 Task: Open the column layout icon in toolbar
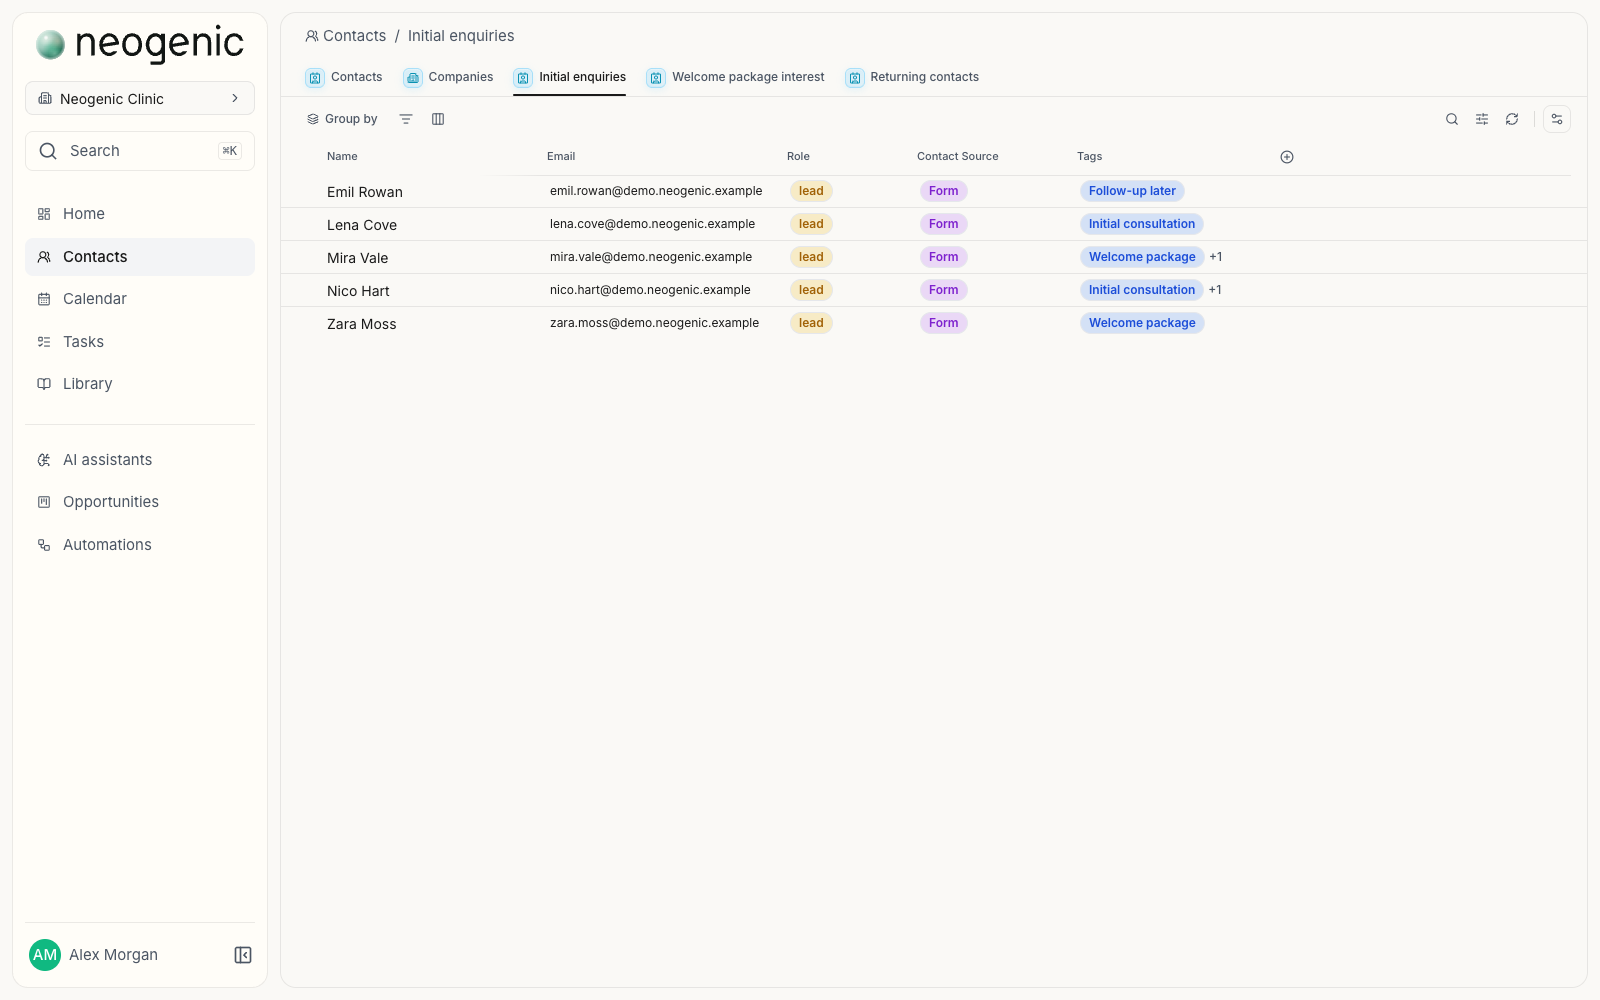pos(438,119)
